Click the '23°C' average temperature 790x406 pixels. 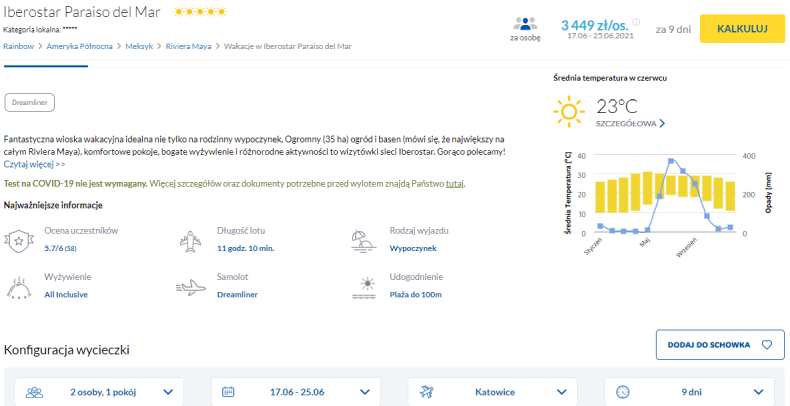(x=617, y=106)
